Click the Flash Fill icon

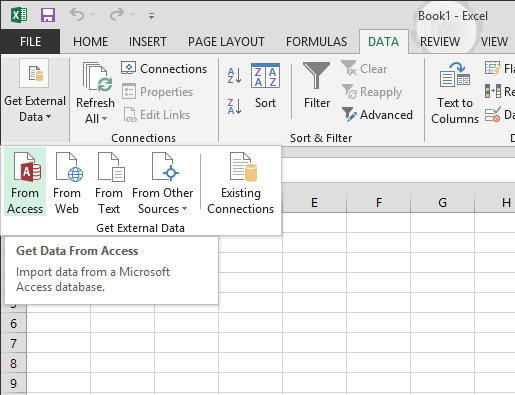pos(493,68)
